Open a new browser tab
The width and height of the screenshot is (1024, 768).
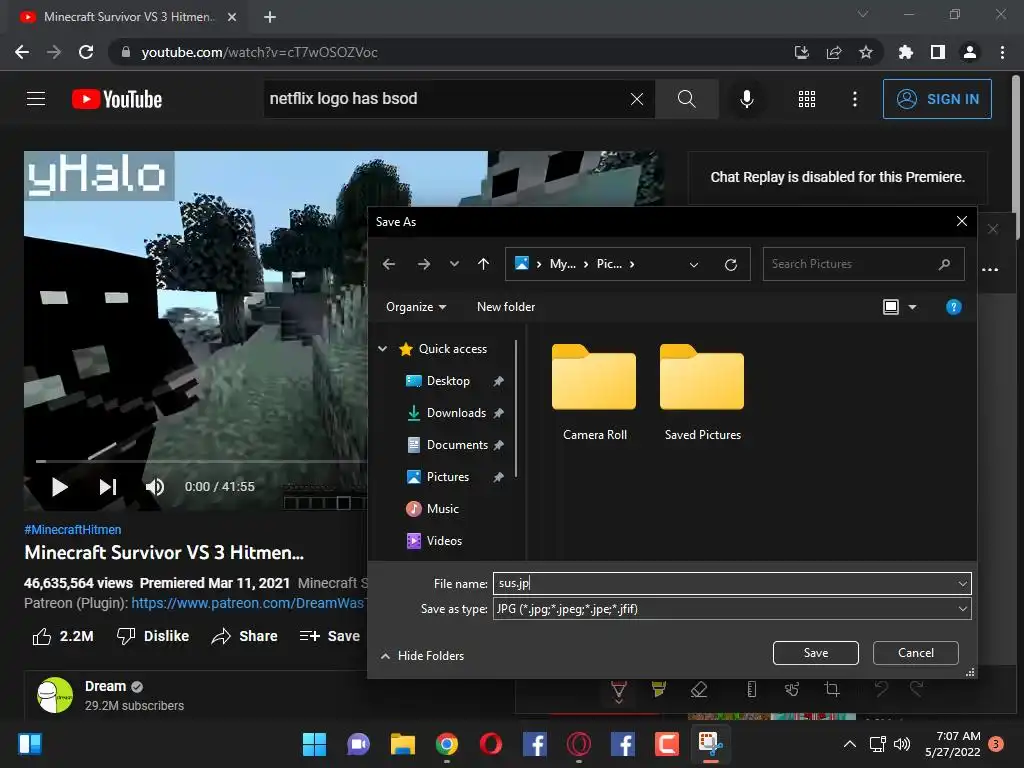(x=270, y=17)
